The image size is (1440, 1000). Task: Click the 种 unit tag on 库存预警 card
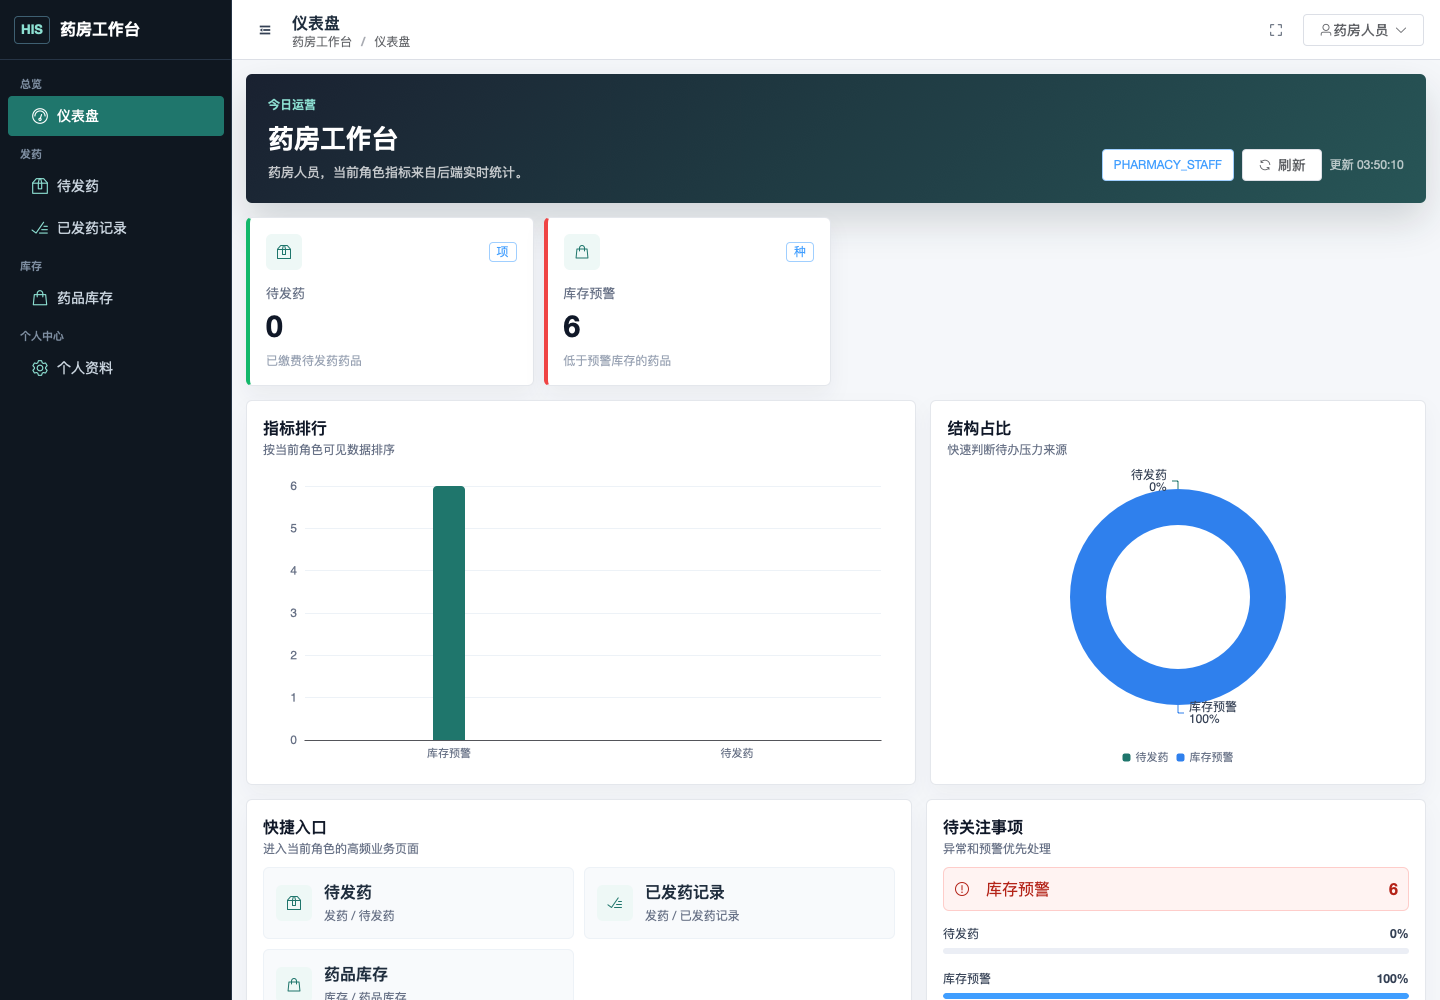pyautogui.click(x=800, y=252)
